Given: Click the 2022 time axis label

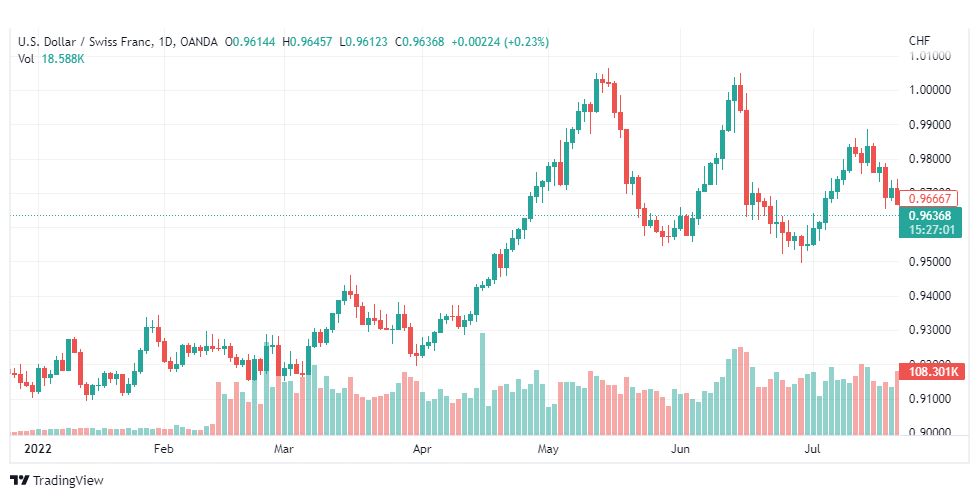Looking at the screenshot, I should click(37, 449).
